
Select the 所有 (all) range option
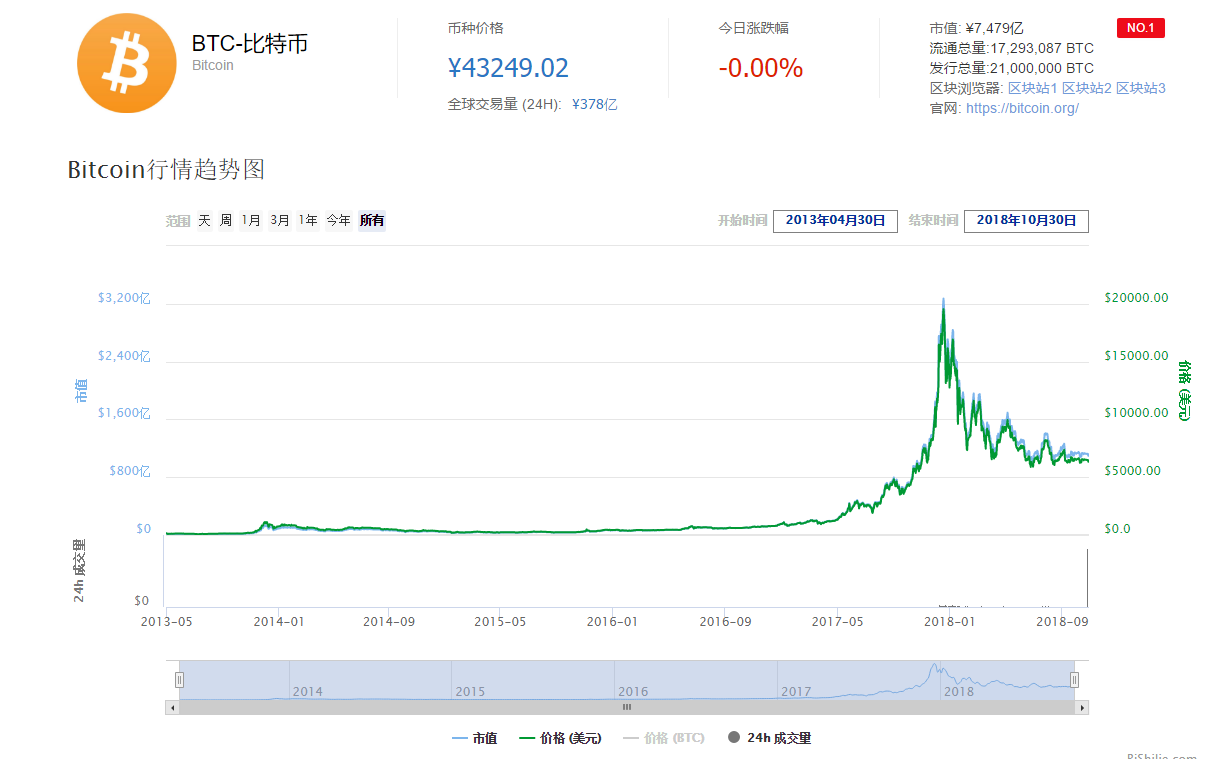[x=372, y=221]
